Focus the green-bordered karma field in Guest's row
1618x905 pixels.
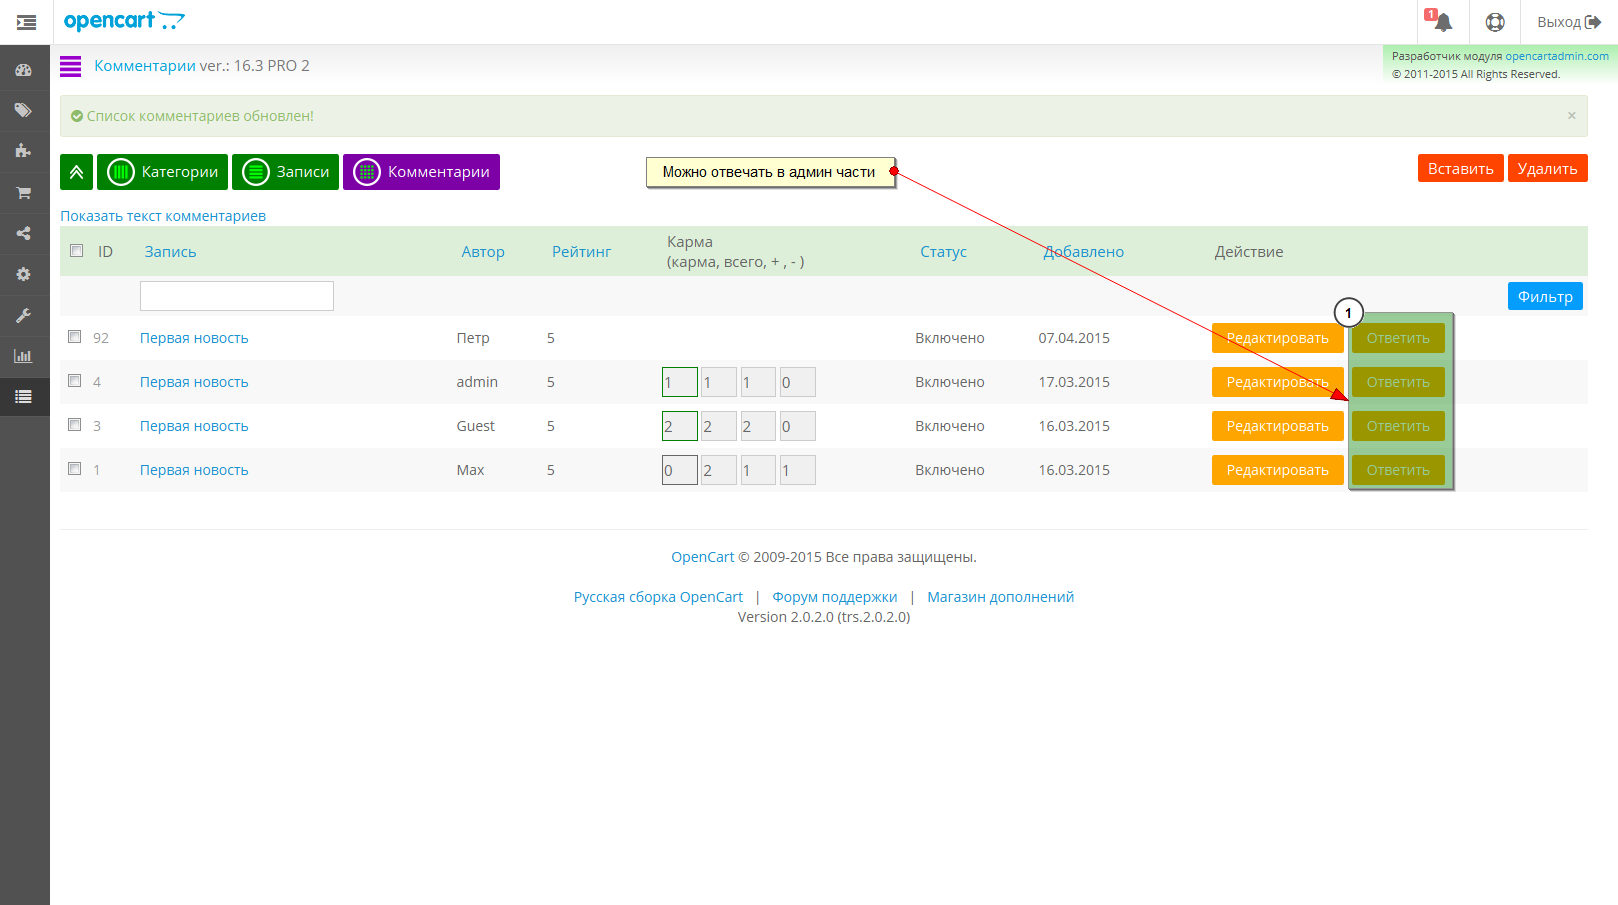(x=680, y=426)
